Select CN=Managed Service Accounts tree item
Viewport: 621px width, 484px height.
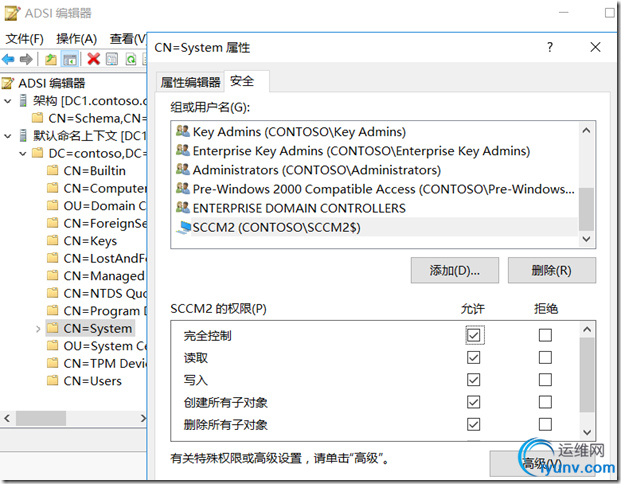point(105,276)
